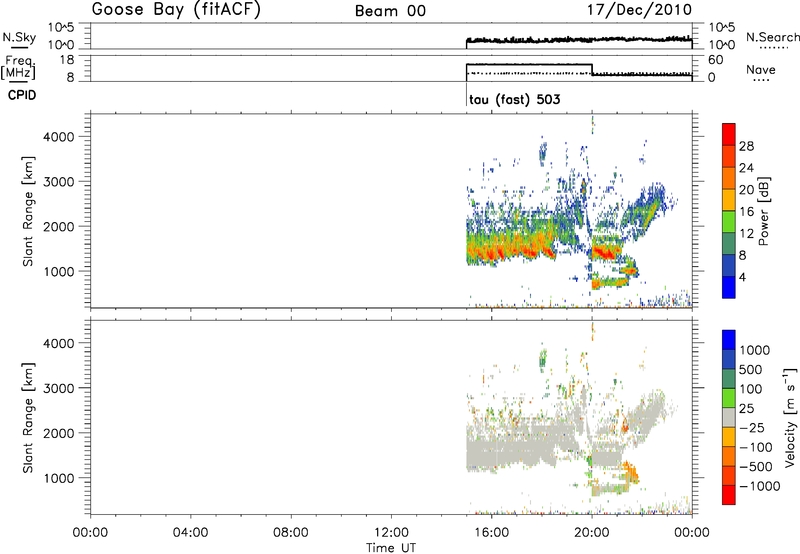The image size is (800, 554).
Task: Click the 'Velocity [m s-1]' colorbar label
Action: [790, 417]
